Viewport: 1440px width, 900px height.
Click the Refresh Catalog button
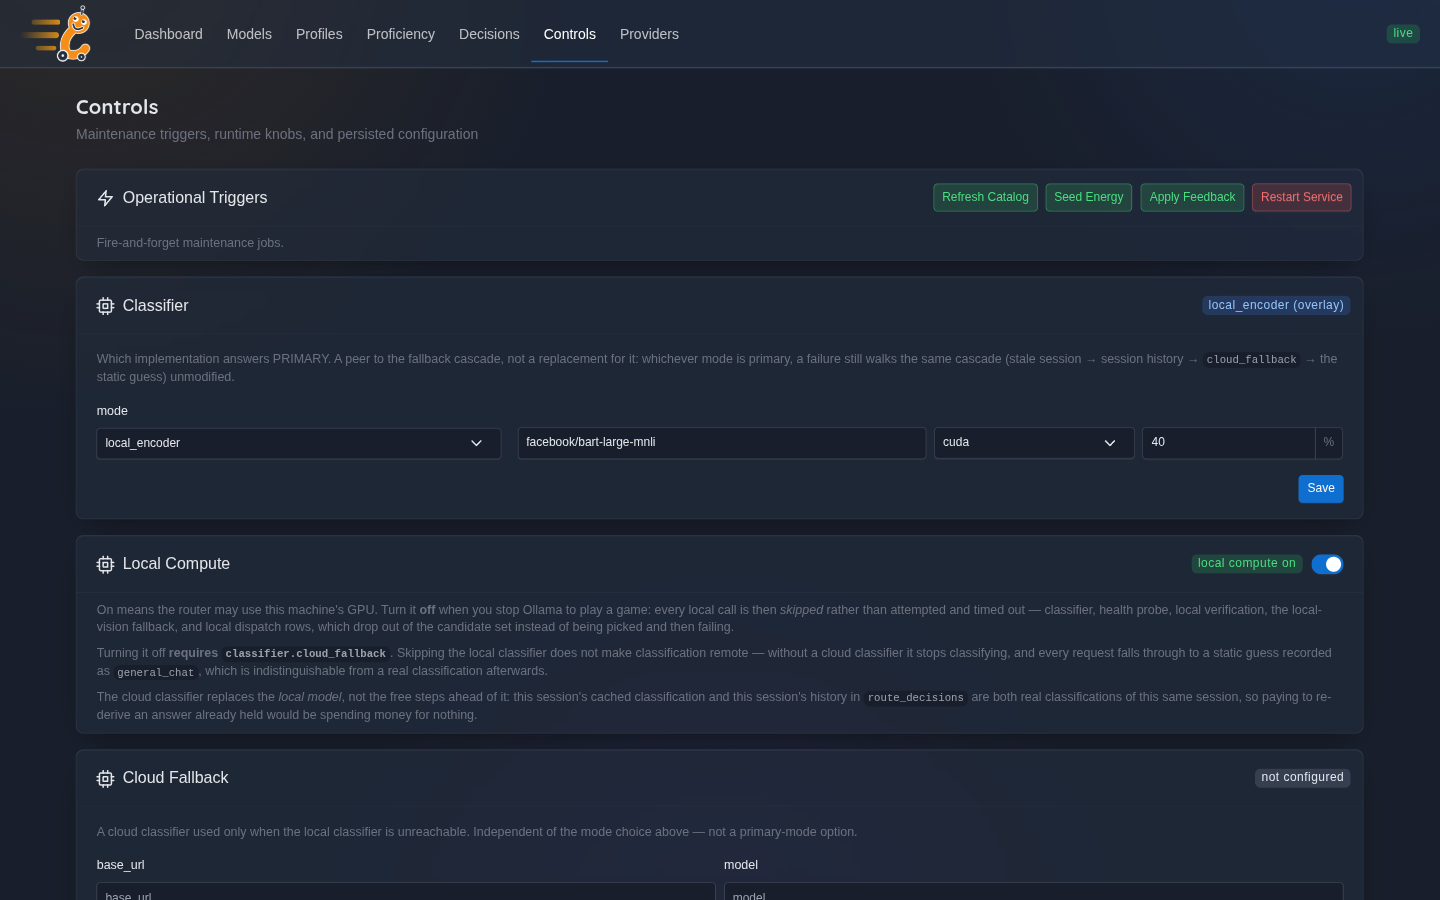[985, 197]
